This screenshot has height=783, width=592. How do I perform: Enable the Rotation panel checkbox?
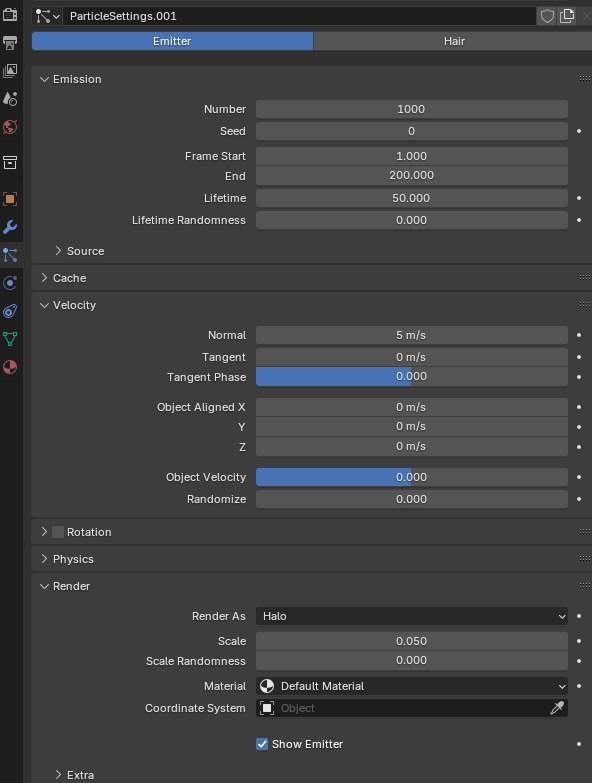pos(58,532)
